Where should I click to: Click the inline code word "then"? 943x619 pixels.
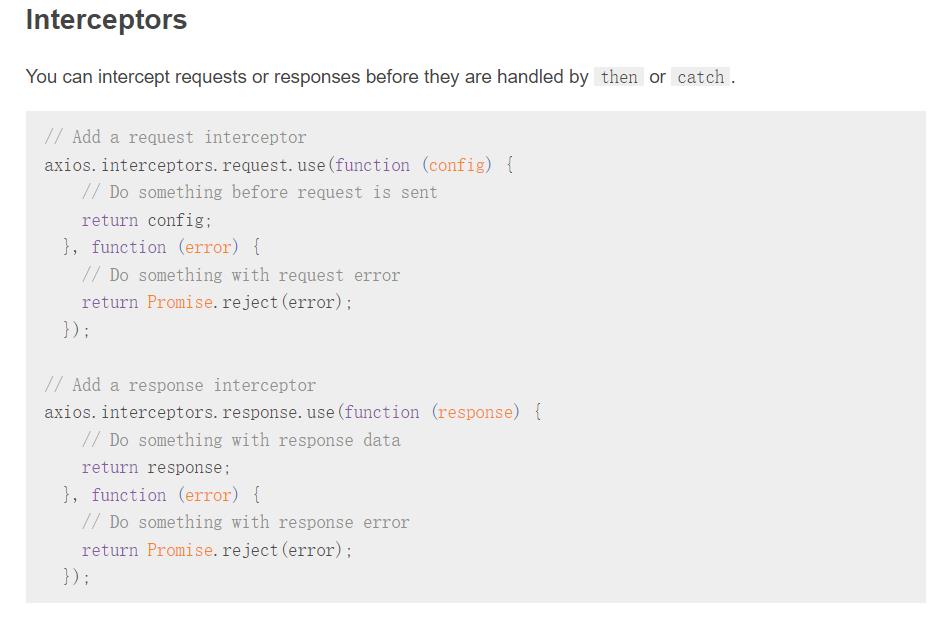click(x=619, y=77)
